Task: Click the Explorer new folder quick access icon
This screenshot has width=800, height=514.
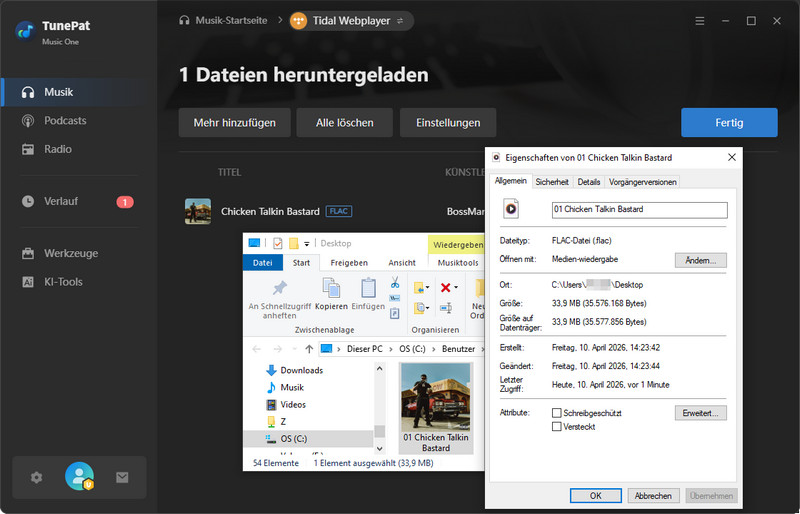Action: pyautogui.click(x=294, y=243)
